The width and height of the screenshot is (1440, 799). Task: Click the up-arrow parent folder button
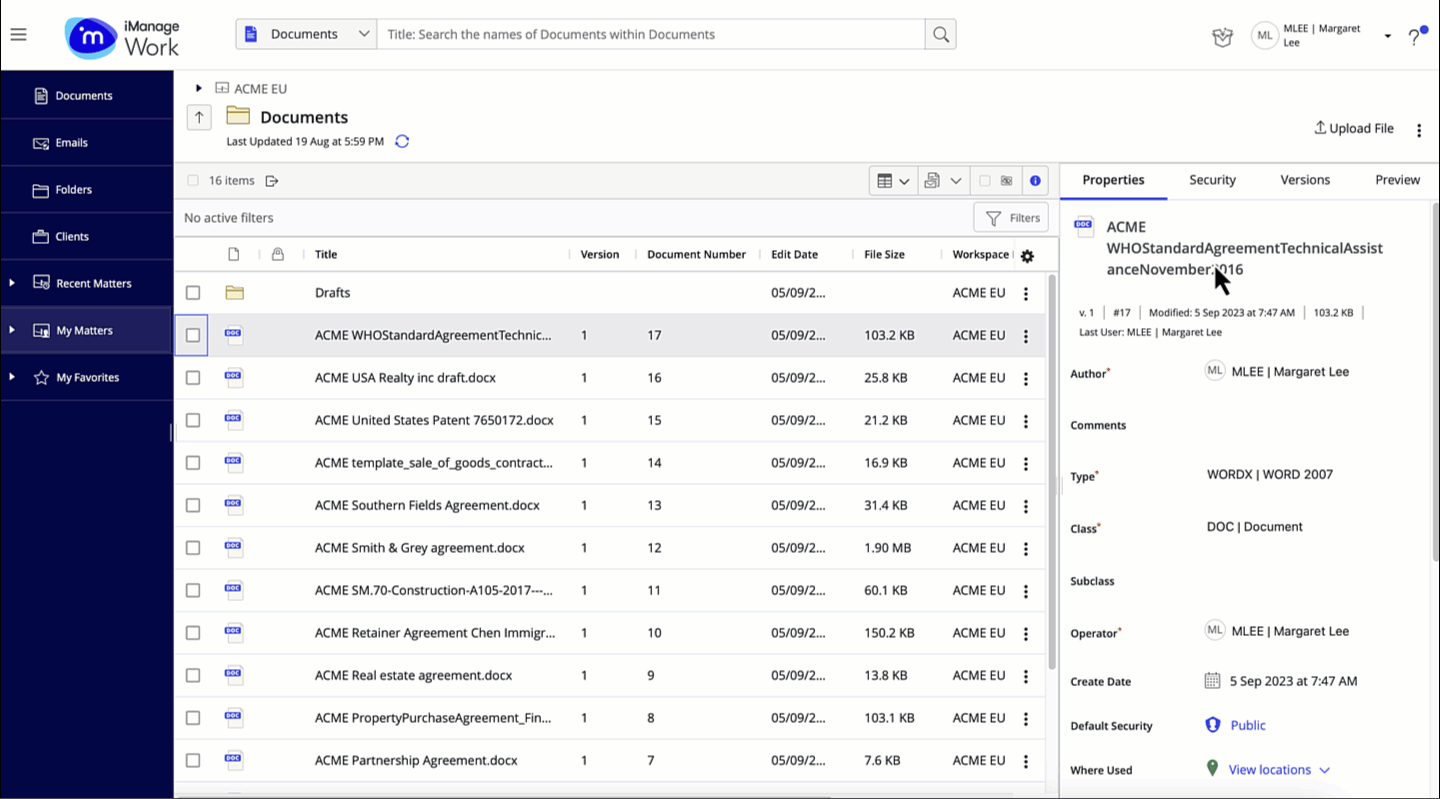[199, 117]
